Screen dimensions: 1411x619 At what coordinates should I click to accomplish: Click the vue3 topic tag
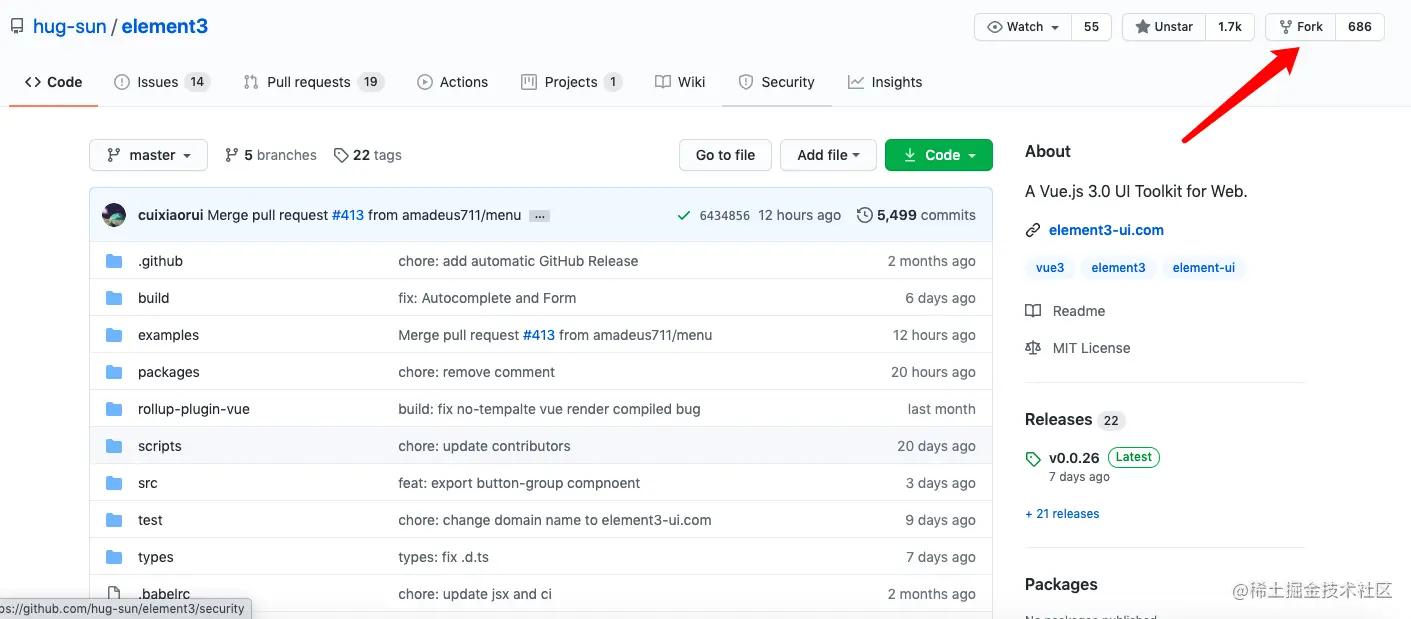click(1050, 268)
